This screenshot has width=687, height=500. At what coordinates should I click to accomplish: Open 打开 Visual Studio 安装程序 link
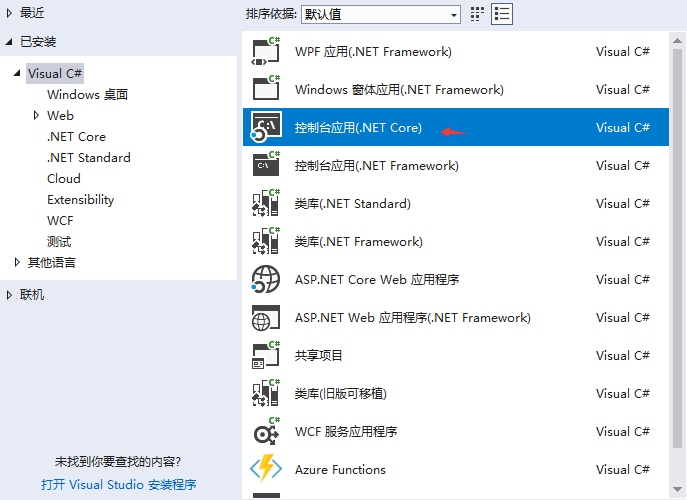point(119,485)
